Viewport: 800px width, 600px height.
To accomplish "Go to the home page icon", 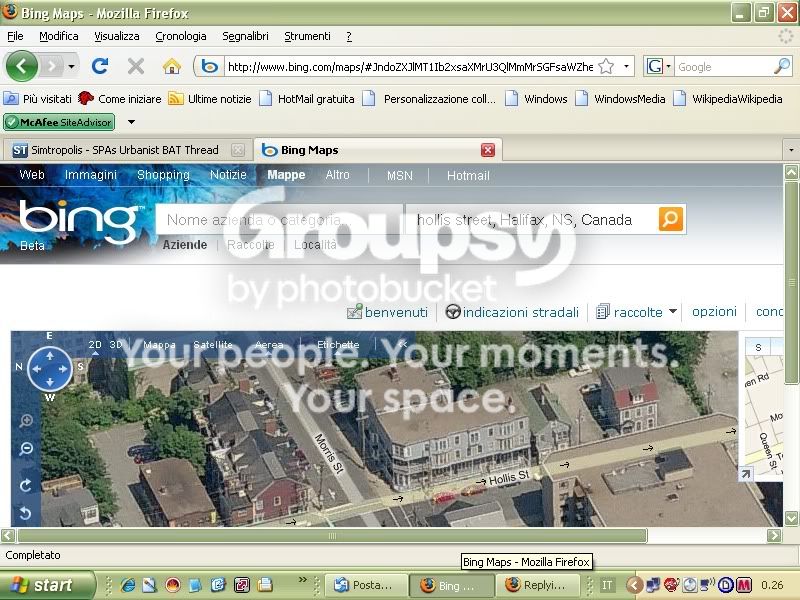I will click(x=172, y=66).
